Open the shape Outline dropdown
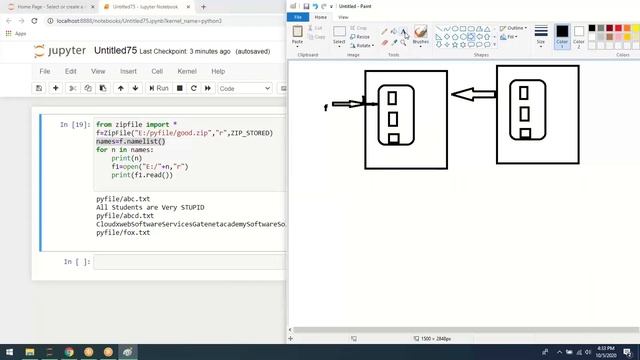This screenshot has width=640, height=360. [x=513, y=28]
